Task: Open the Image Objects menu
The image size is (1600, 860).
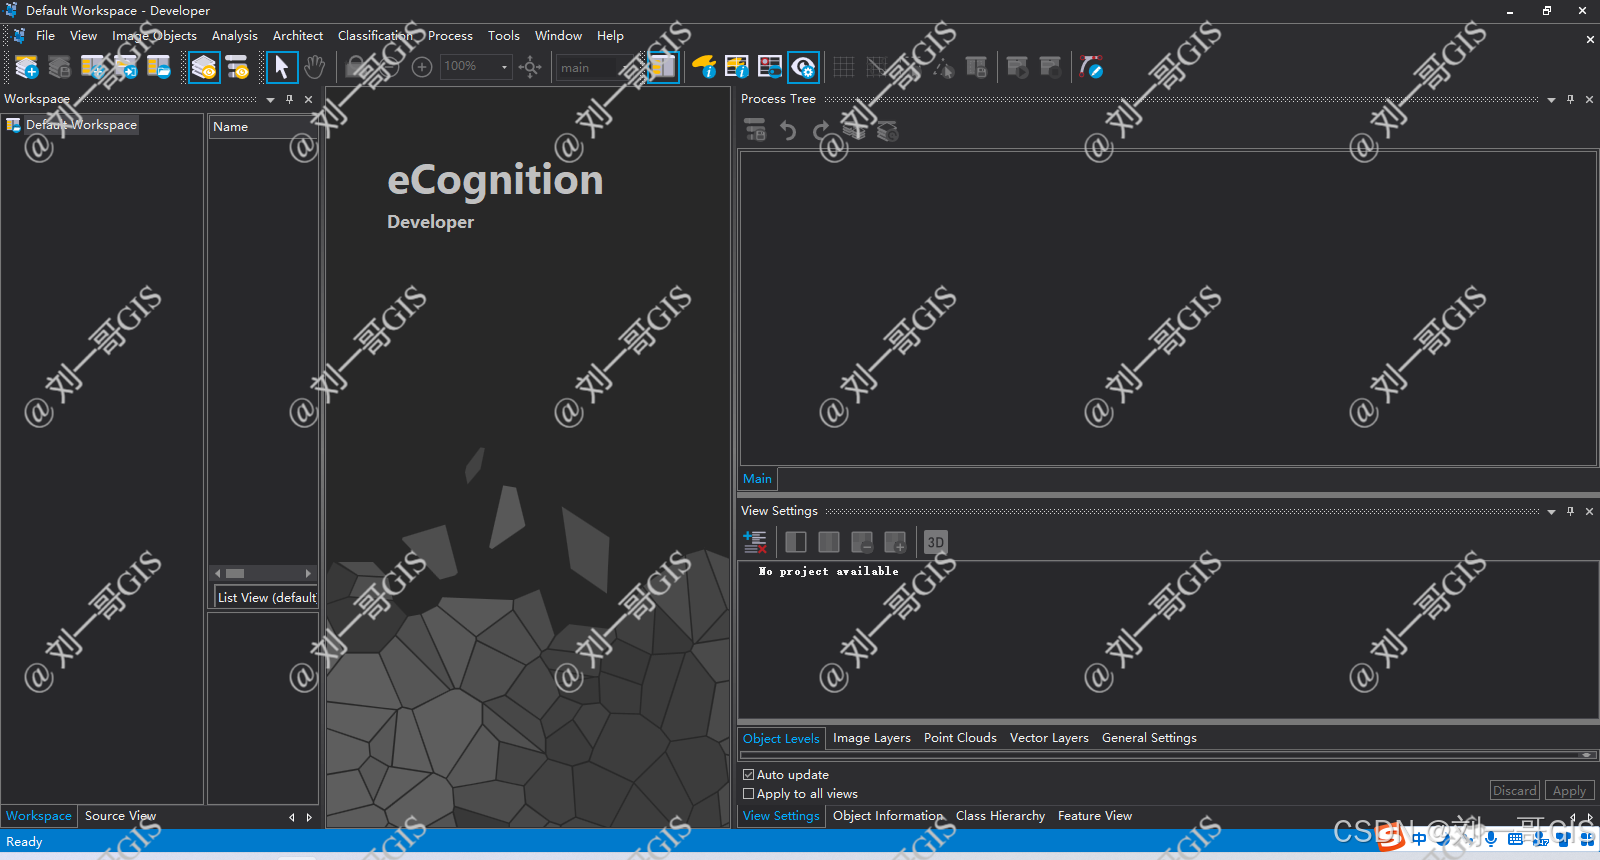Action: coord(154,35)
